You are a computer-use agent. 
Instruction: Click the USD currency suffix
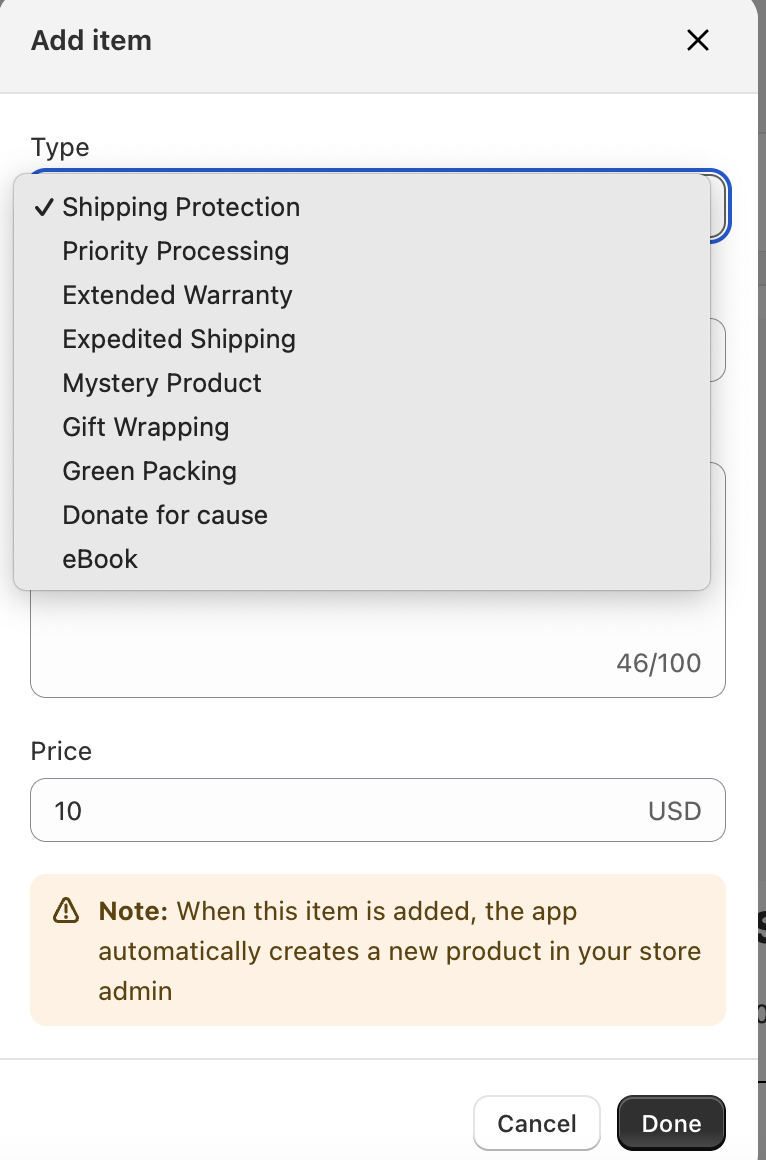coord(674,810)
